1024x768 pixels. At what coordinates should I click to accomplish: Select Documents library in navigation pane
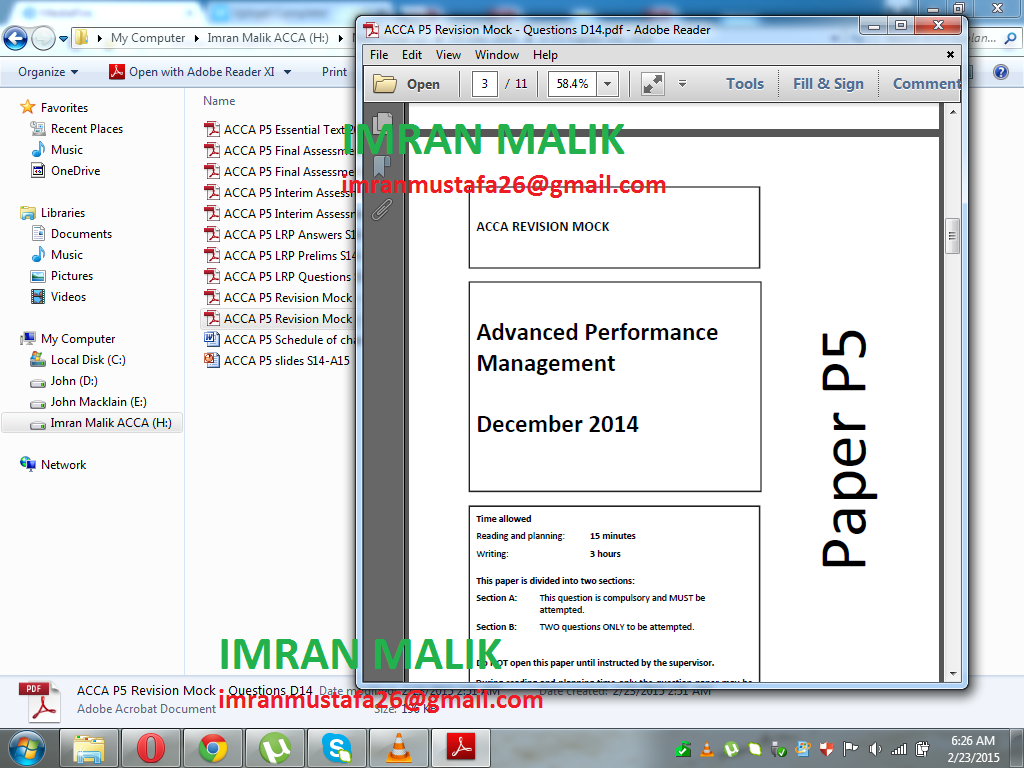coord(81,234)
